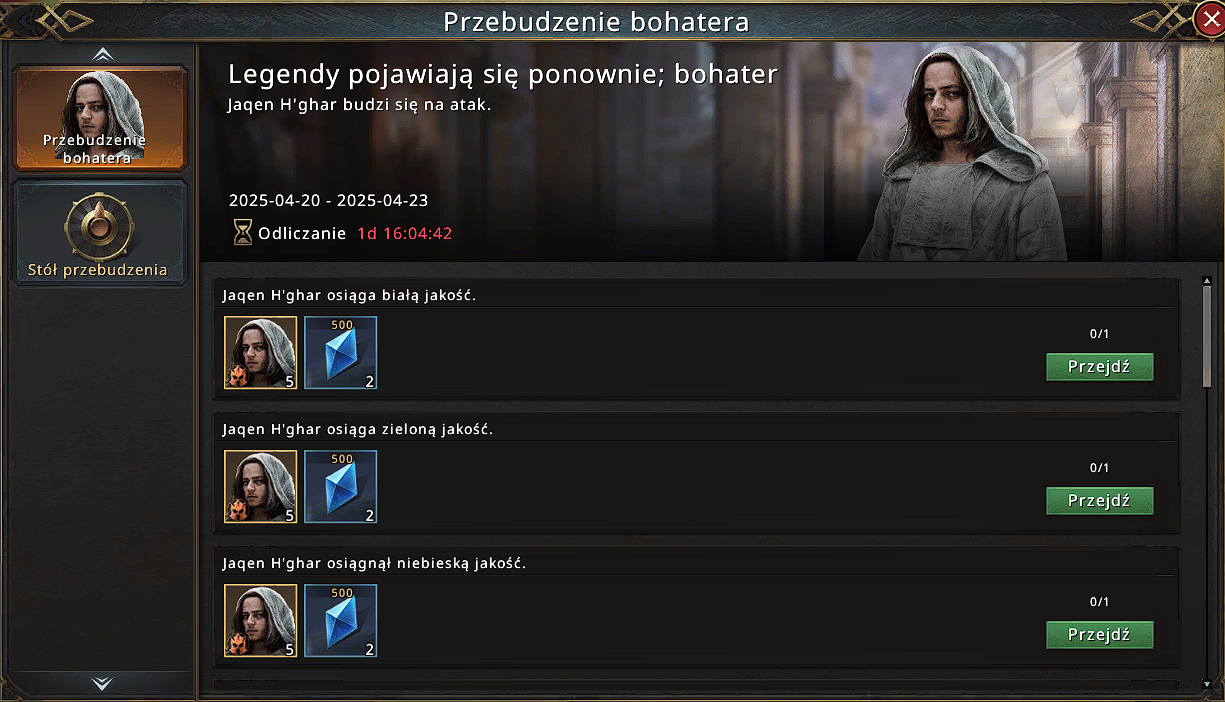Click the event date range text
The height and width of the screenshot is (702, 1225).
328,200
